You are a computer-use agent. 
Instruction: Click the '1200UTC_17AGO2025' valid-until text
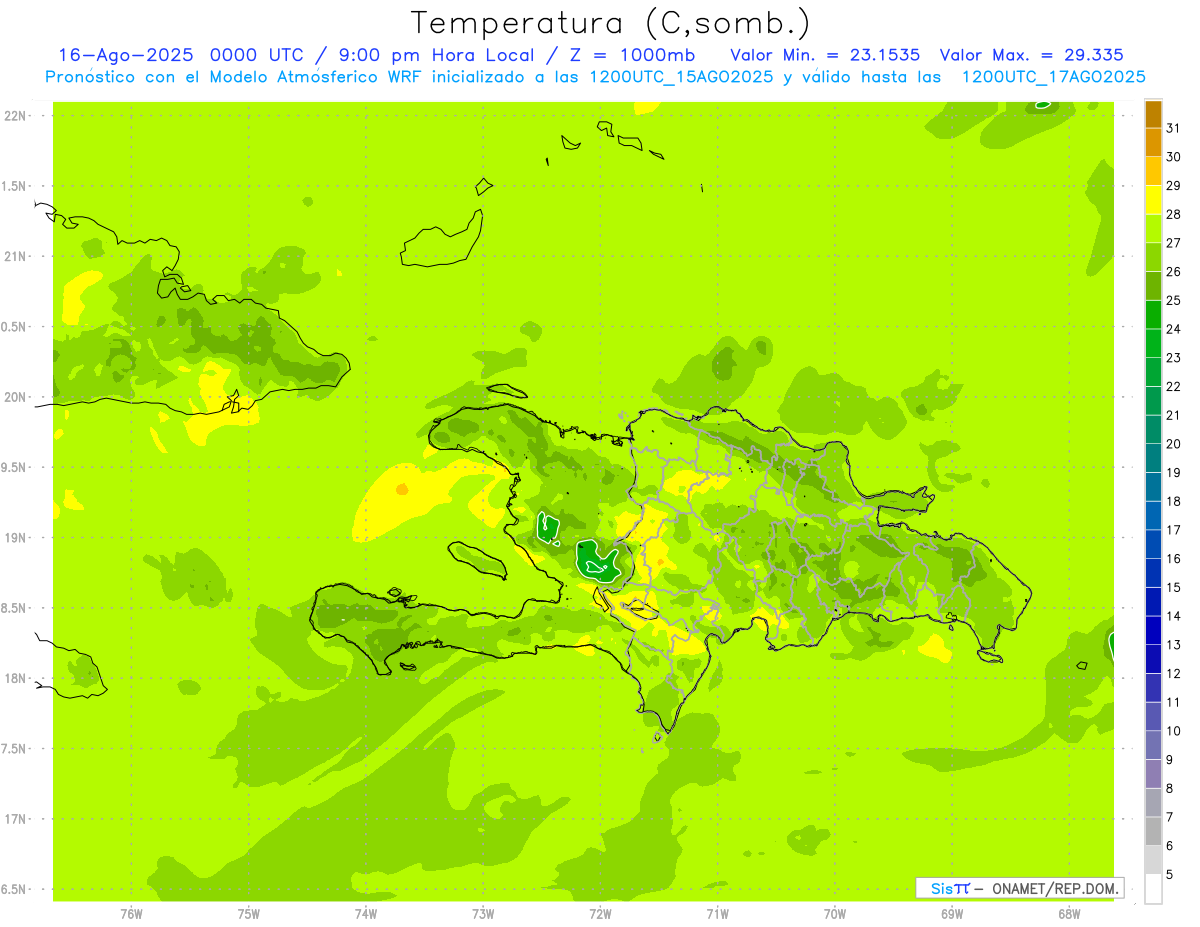point(1053,77)
